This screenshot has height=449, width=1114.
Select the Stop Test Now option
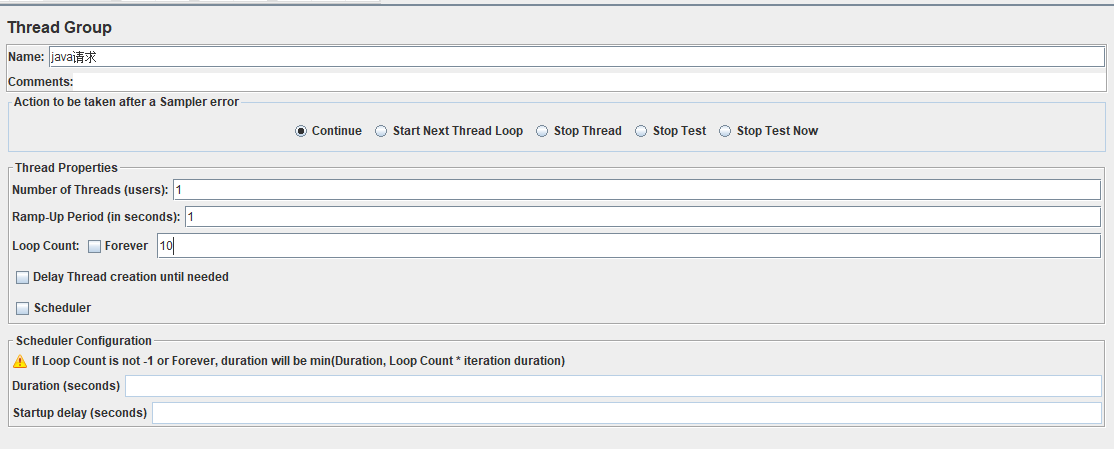(725, 131)
